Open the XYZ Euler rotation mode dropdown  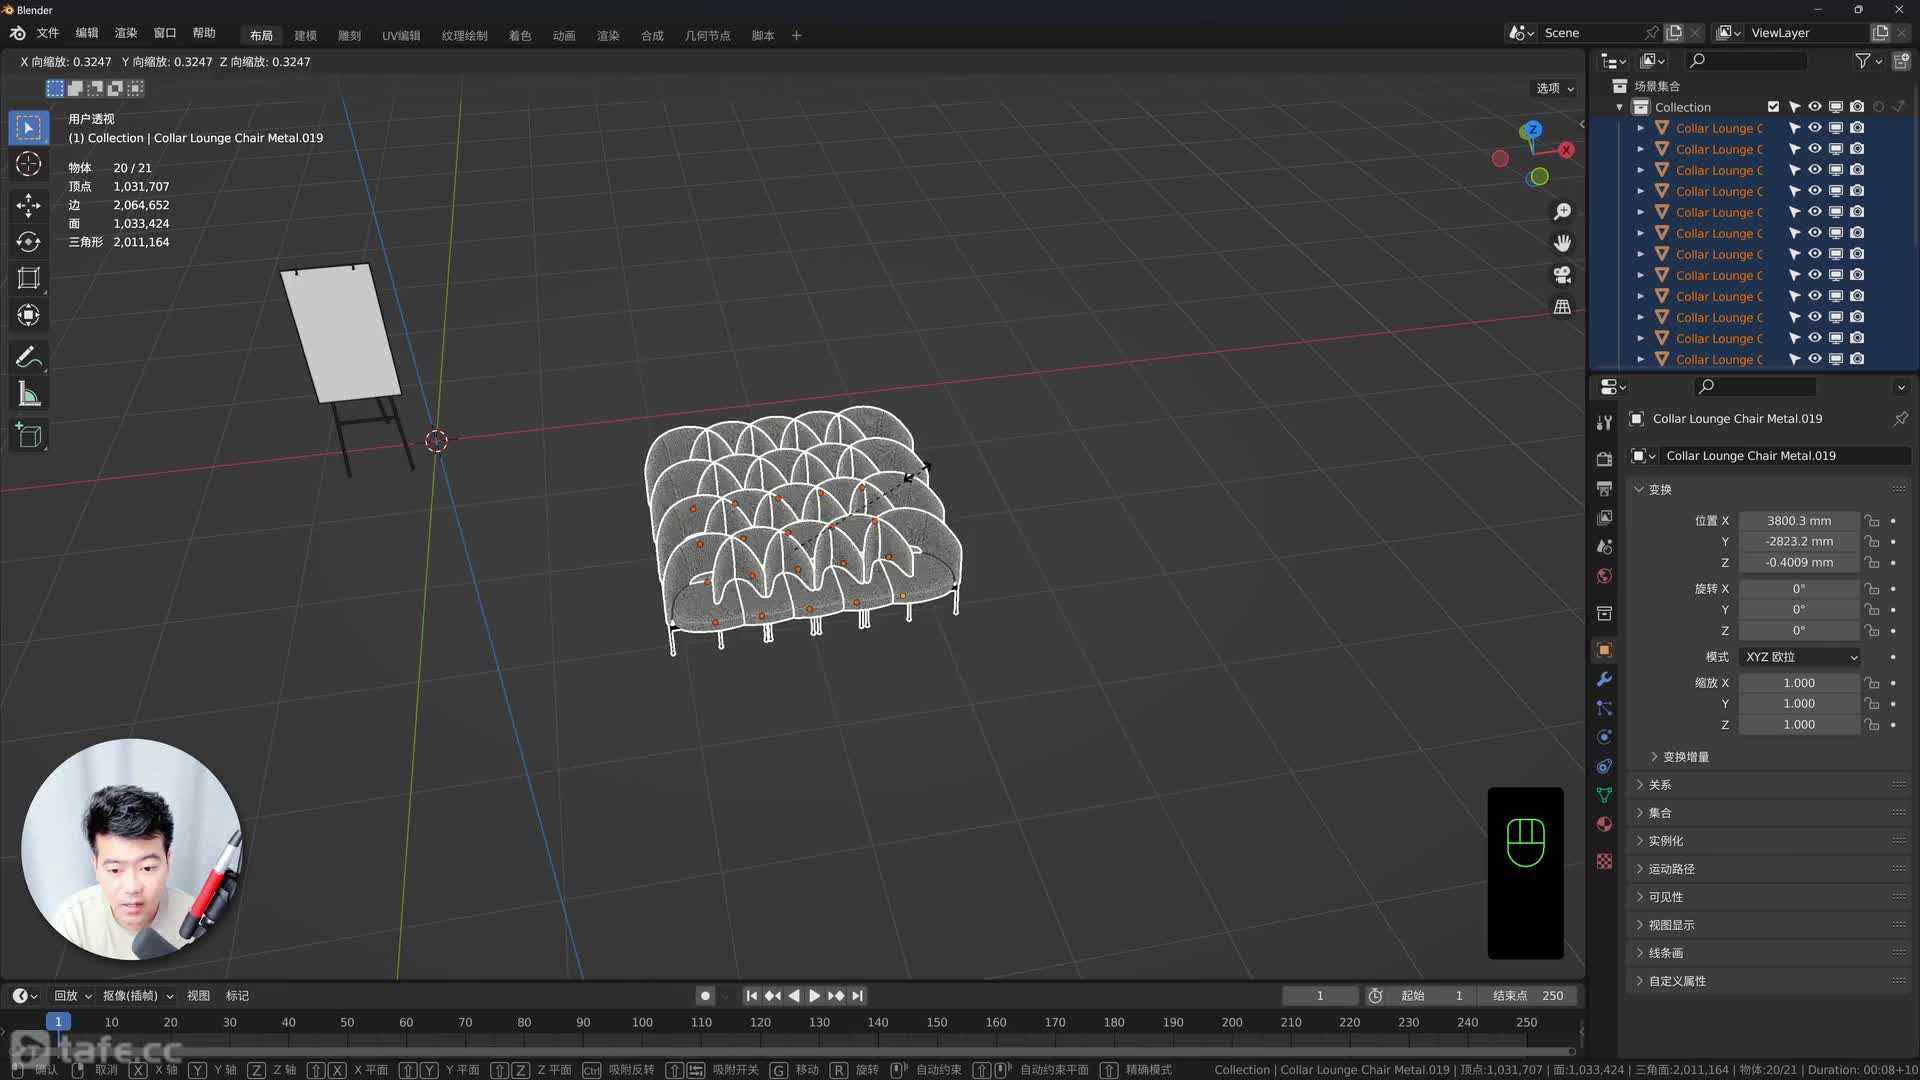click(x=1798, y=656)
